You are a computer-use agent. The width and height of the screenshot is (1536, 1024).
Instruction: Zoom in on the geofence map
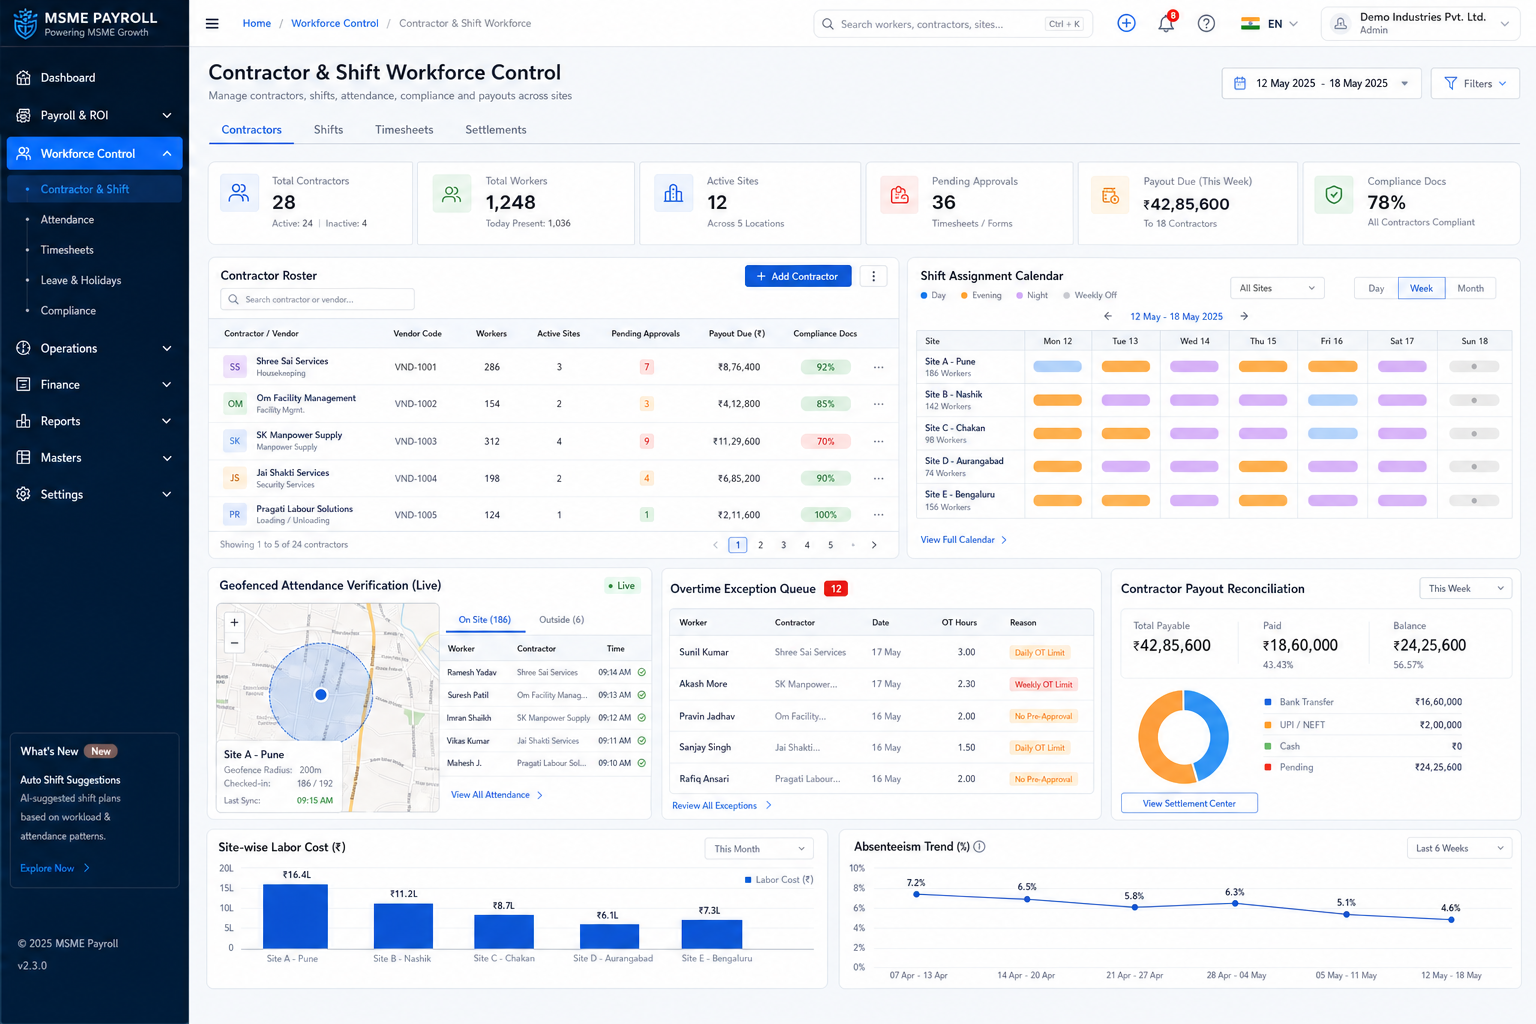click(234, 622)
